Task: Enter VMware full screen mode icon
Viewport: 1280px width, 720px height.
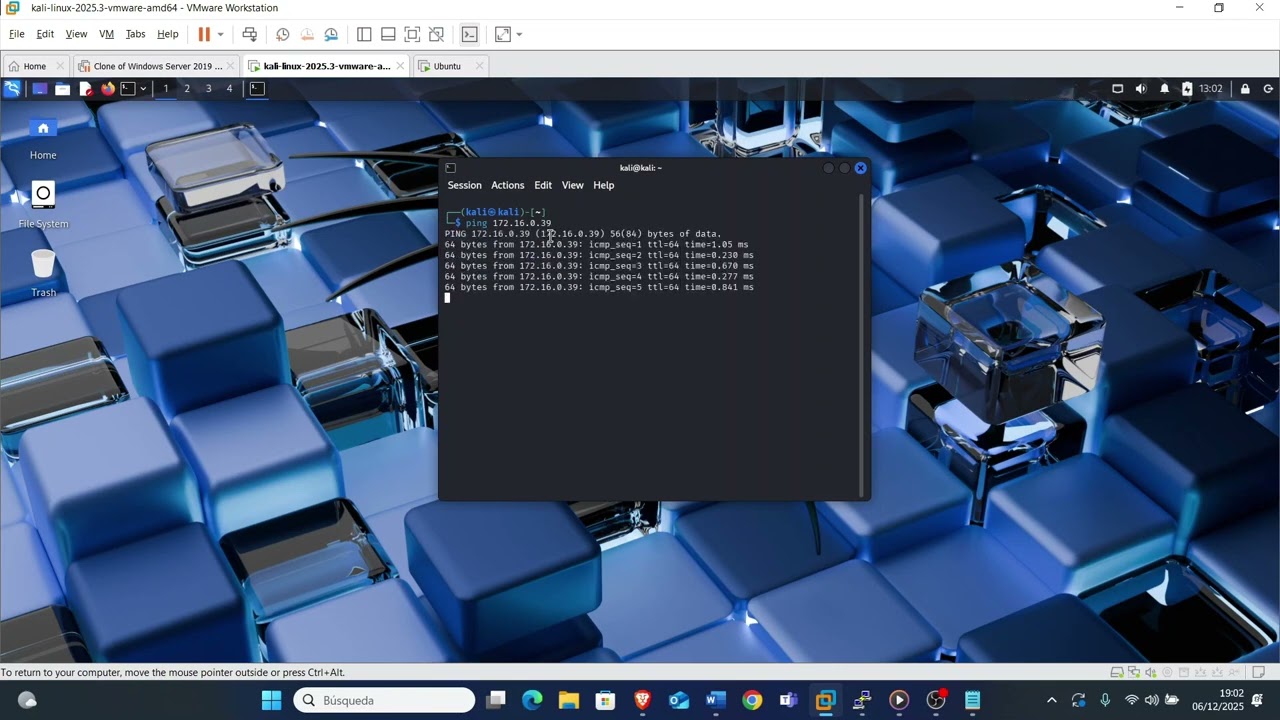Action: (x=412, y=34)
